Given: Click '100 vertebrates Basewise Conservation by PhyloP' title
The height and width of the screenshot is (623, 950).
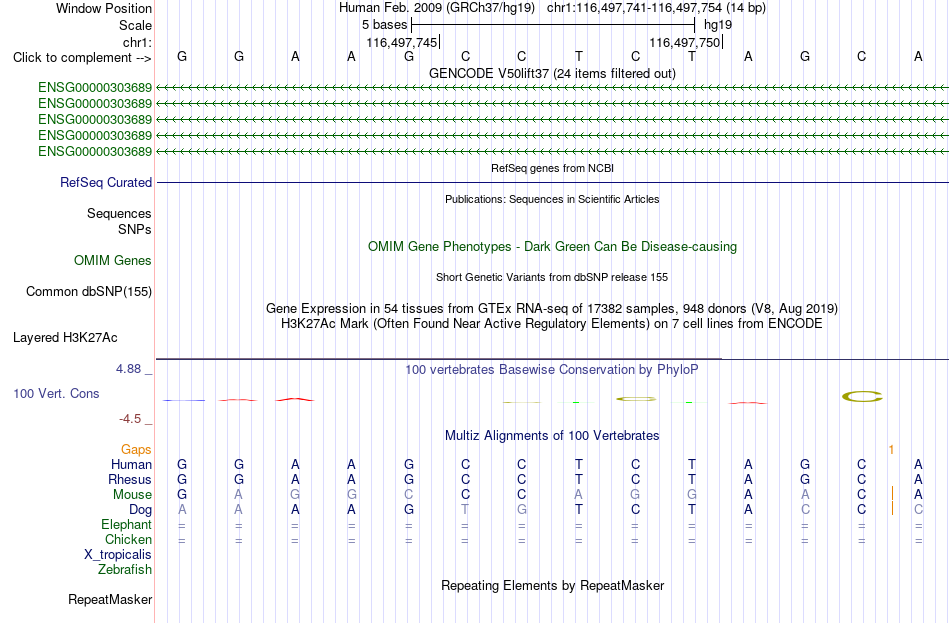Looking at the screenshot, I should 552,370.
